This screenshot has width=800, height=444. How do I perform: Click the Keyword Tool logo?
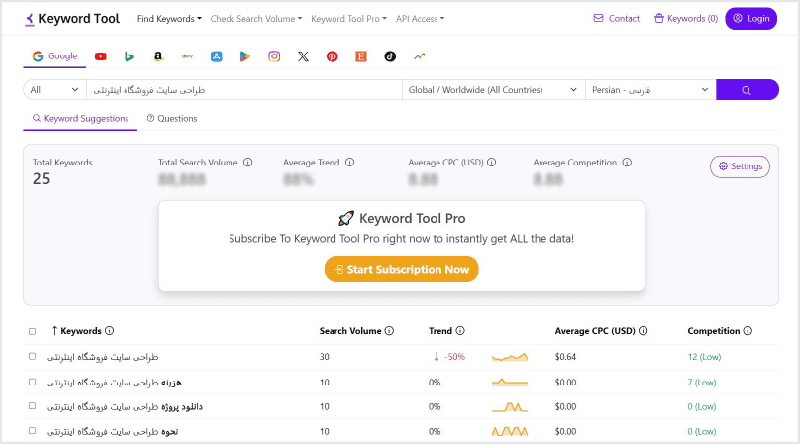pyautogui.click(x=72, y=19)
